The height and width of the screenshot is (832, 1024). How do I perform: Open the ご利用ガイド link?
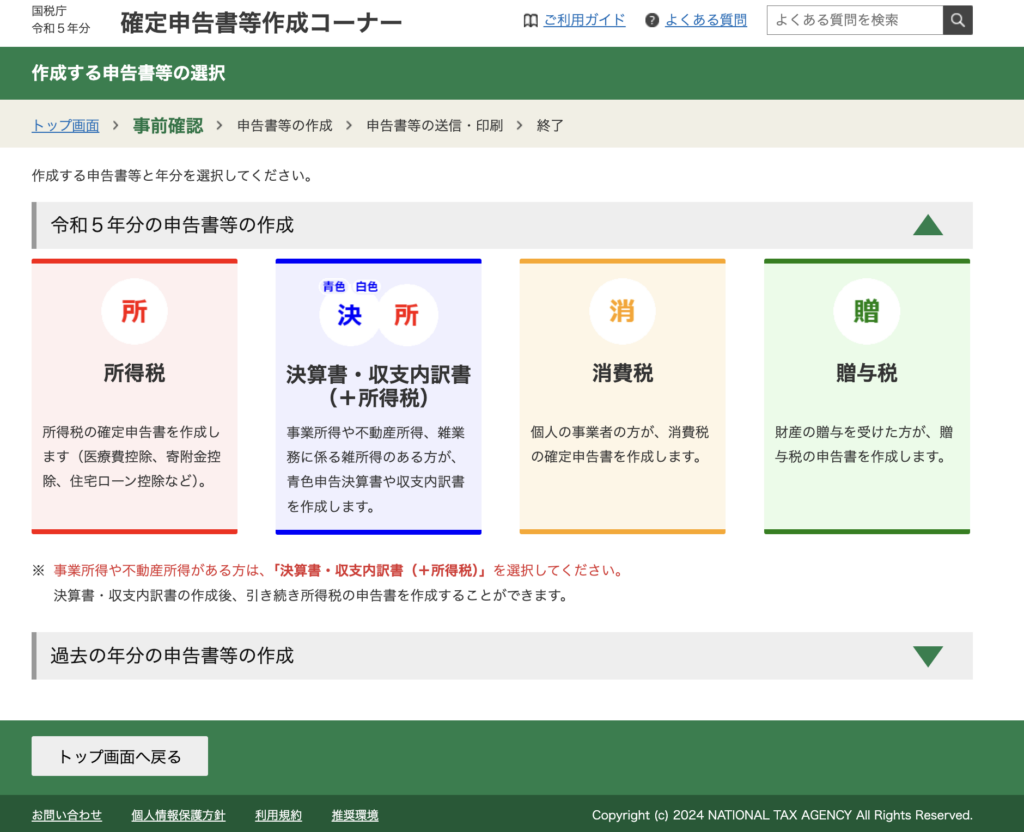584,20
